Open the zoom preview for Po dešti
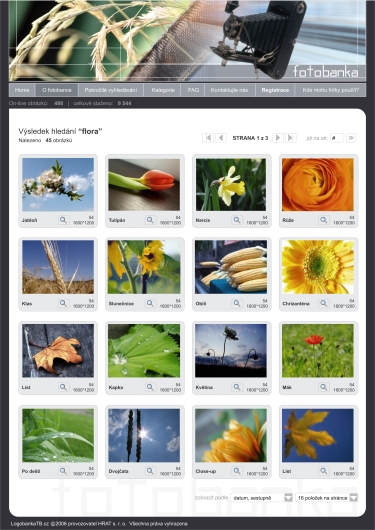The height and width of the screenshot is (530, 375). point(63,471)
